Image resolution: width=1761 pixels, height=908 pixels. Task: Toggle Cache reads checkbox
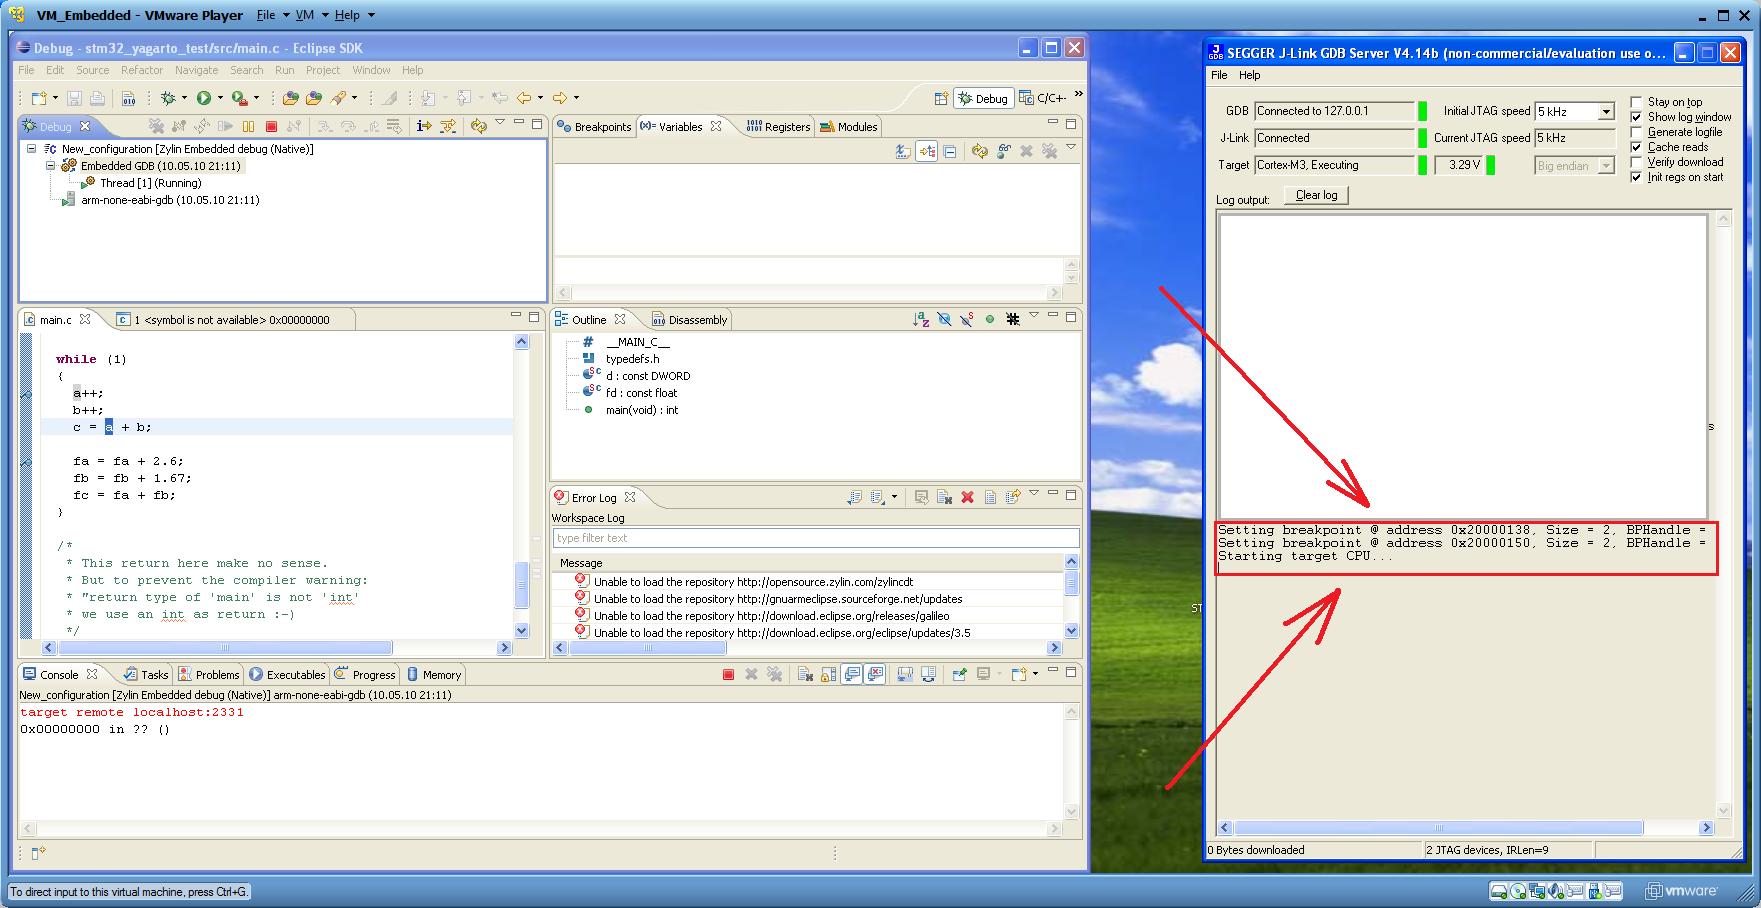1636,147
